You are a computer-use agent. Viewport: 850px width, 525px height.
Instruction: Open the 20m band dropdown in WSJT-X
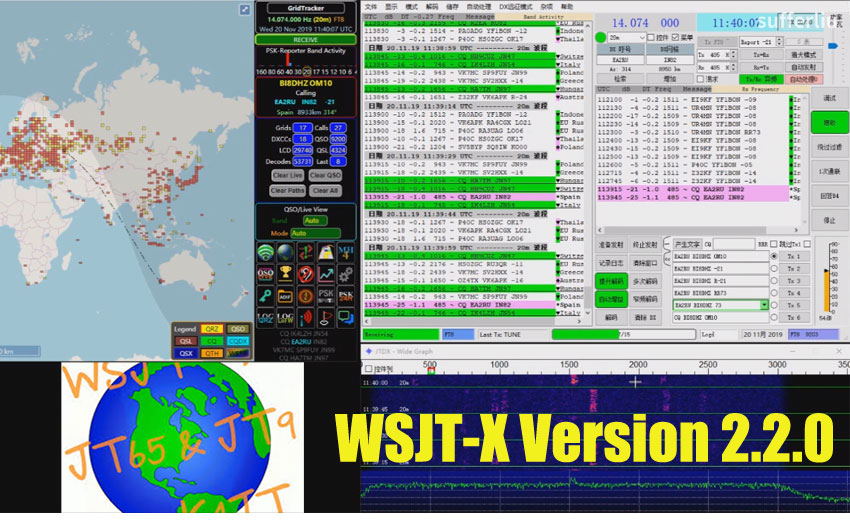coord(626,37)
